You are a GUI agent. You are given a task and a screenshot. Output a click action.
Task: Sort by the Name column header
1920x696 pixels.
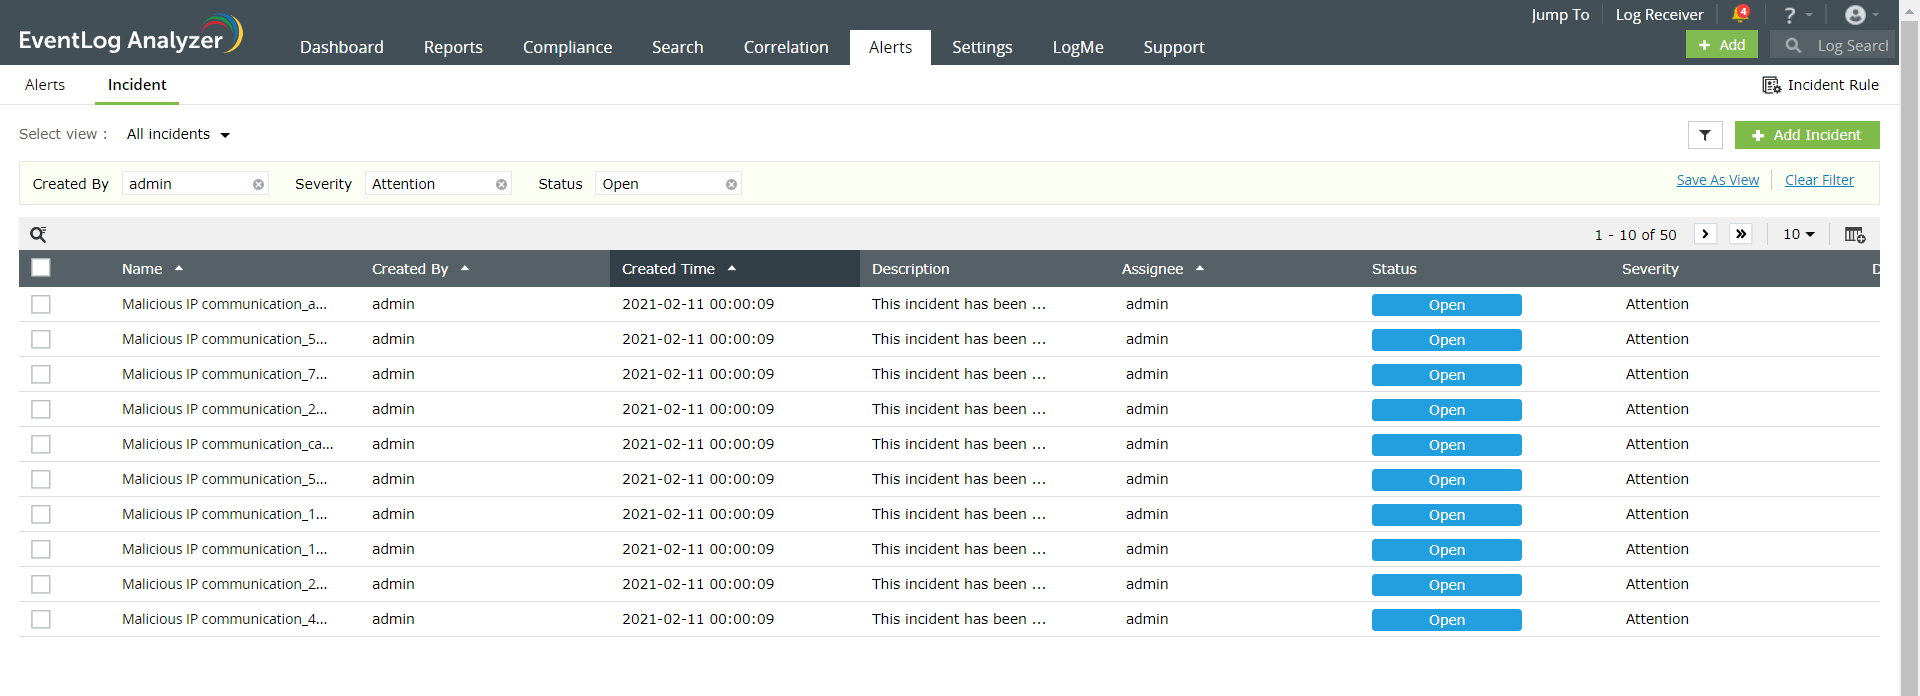point(142,269)
